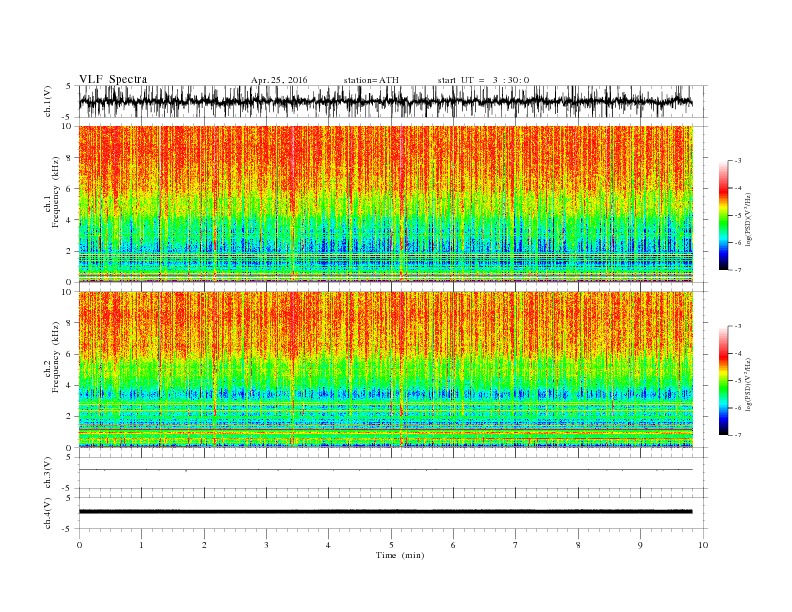
Task: Click the ch.1 spectrogram color scale bar
Action: [723, 215]
